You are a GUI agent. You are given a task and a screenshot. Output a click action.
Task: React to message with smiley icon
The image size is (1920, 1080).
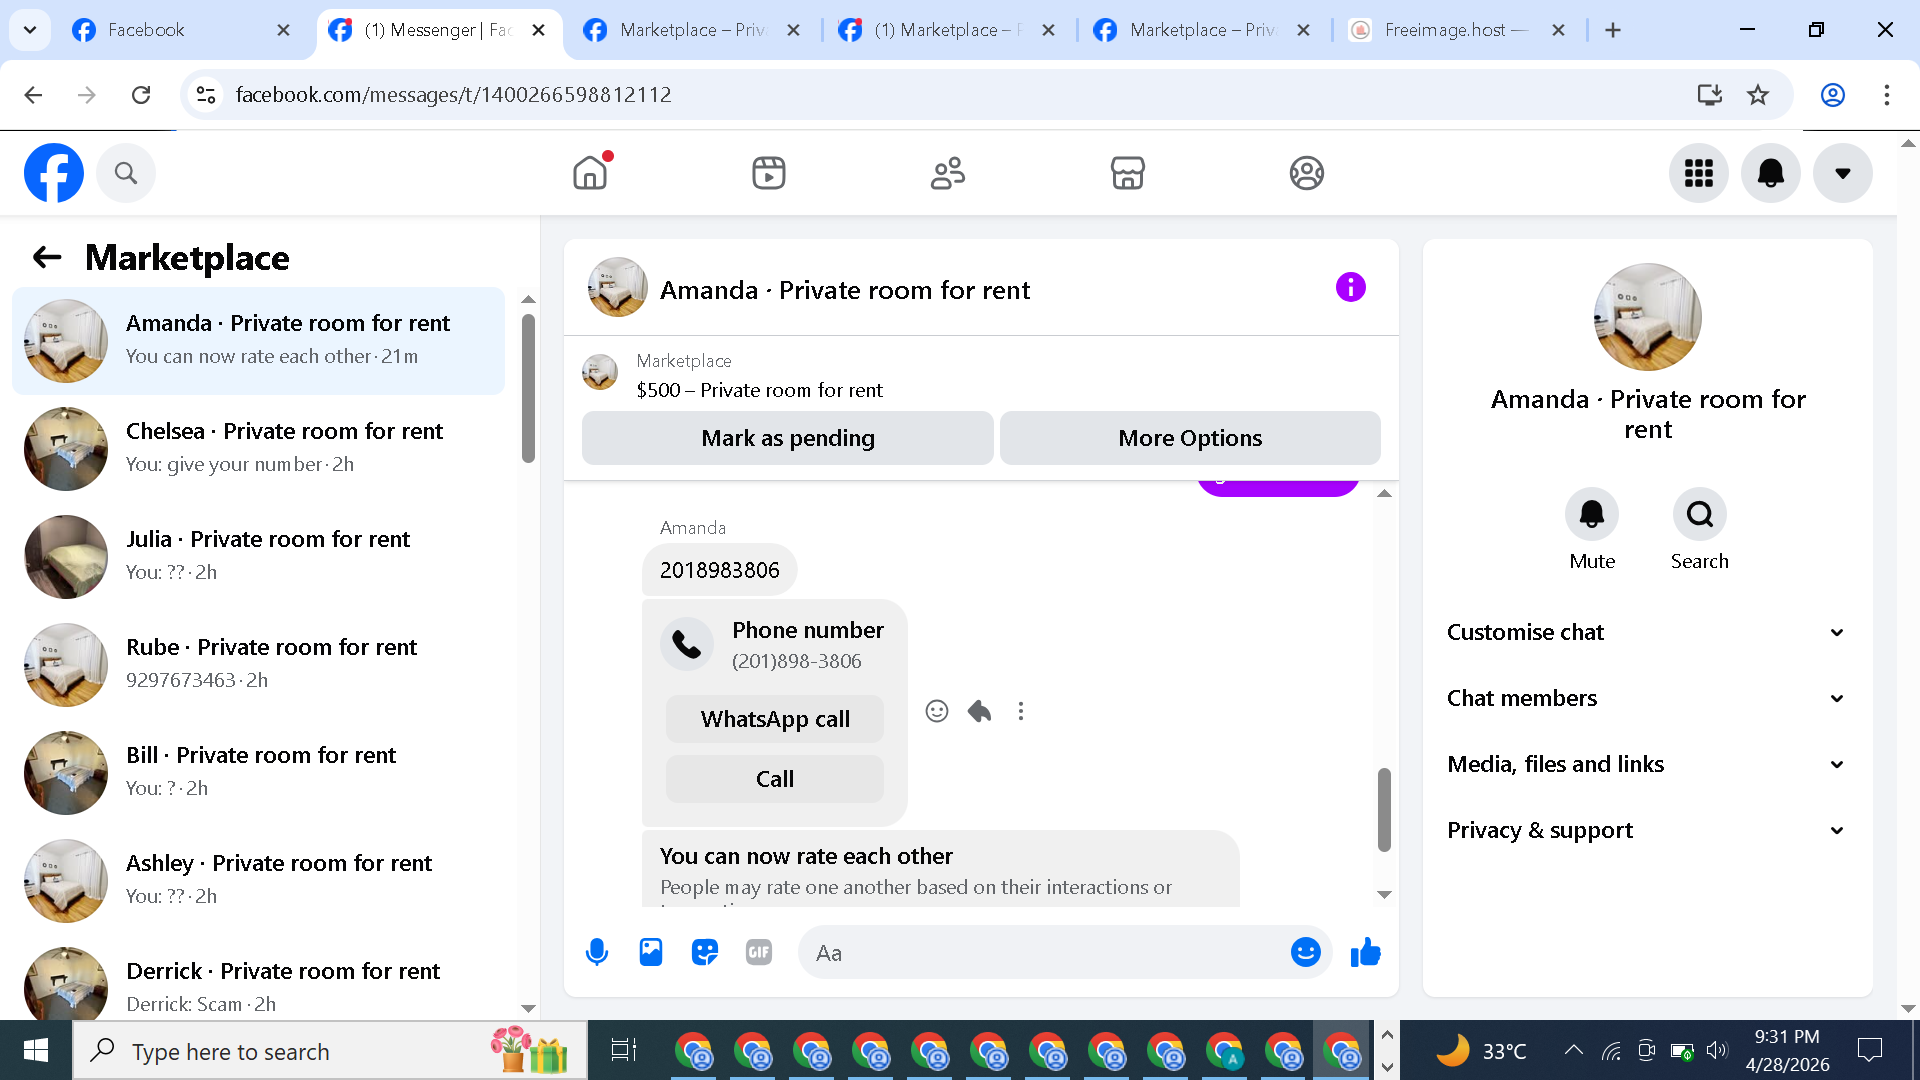point(936,711)
